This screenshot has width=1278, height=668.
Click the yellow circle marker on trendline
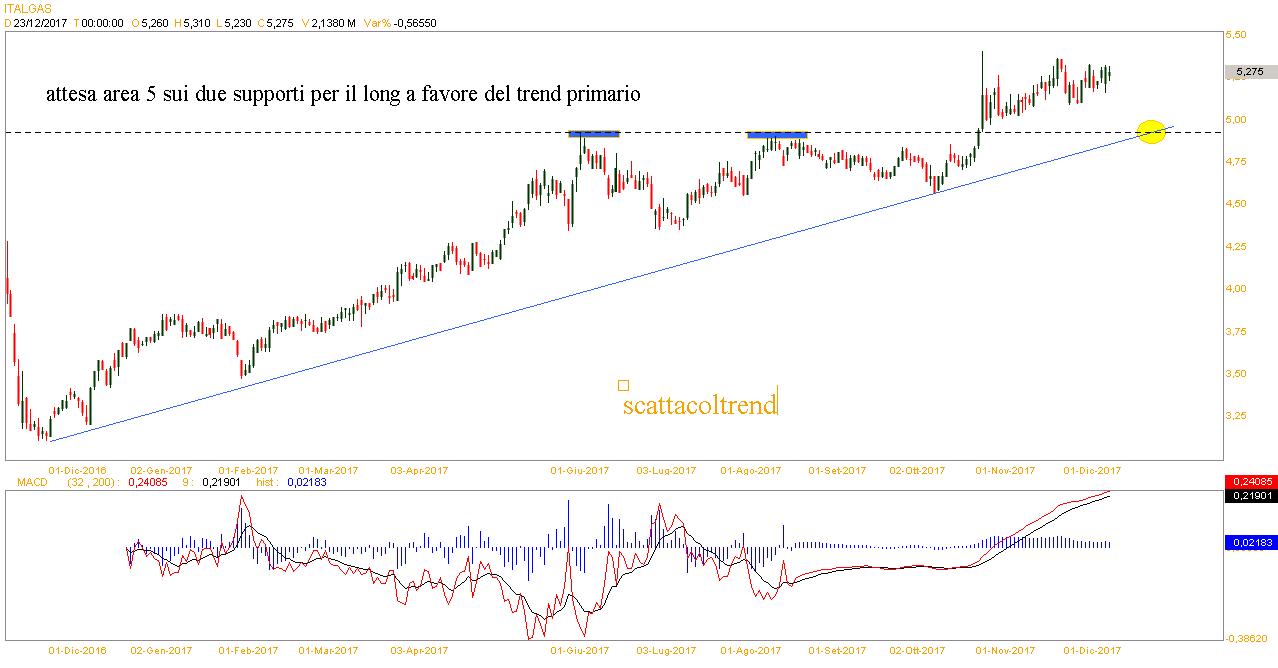coord(1152,132)
